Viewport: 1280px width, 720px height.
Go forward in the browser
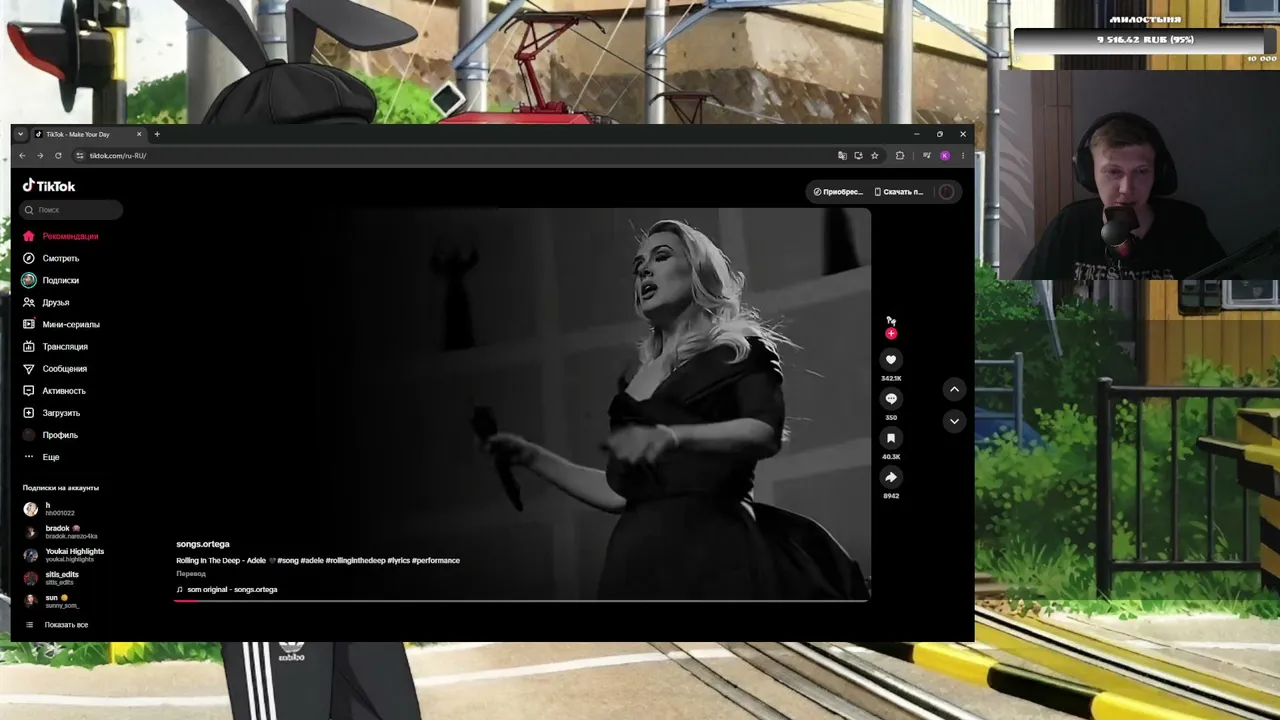pyautogui.click(x=40, y=156)
